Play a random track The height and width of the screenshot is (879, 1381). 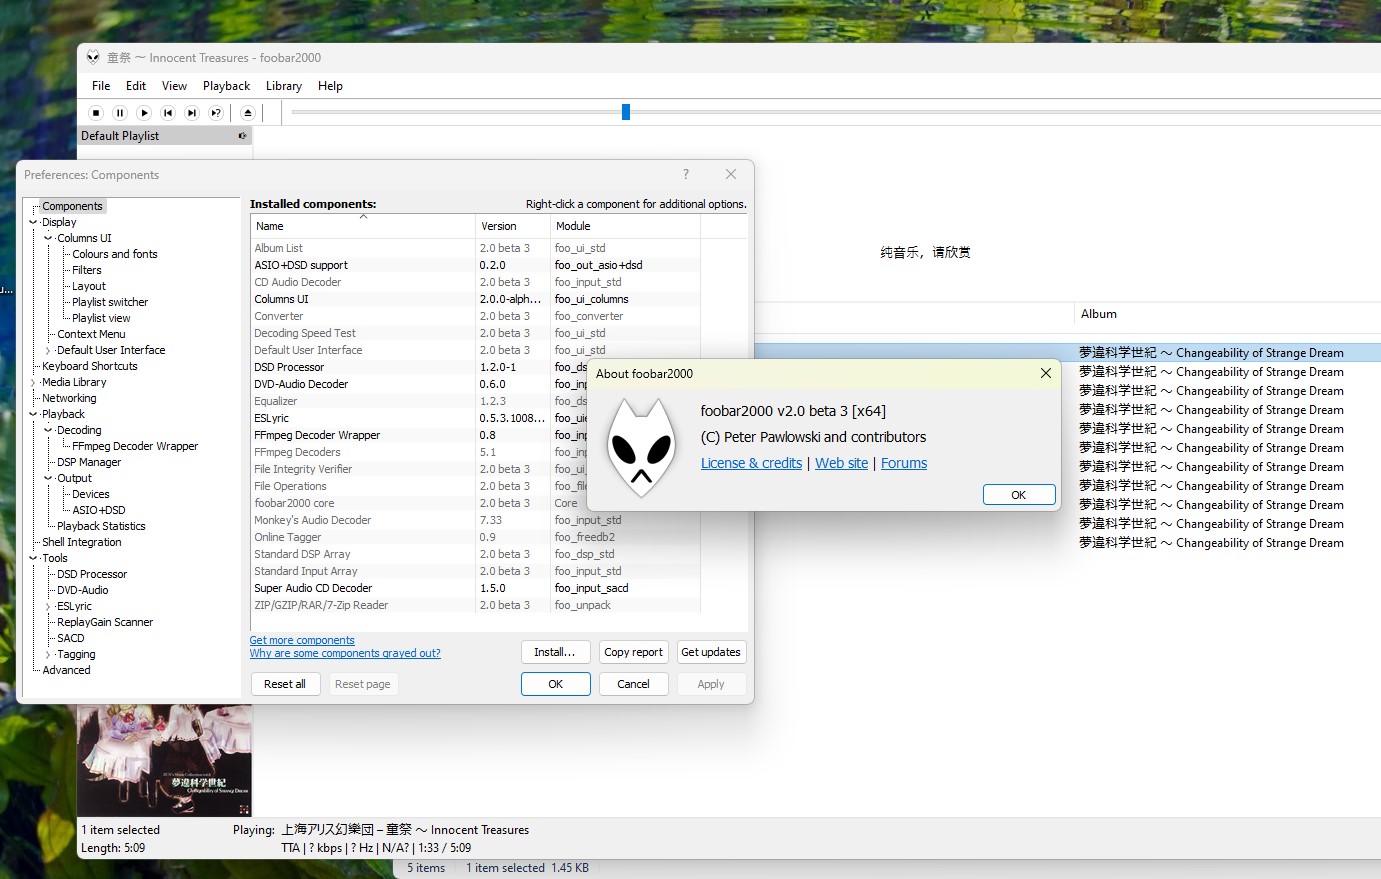(x=216, y=113)
